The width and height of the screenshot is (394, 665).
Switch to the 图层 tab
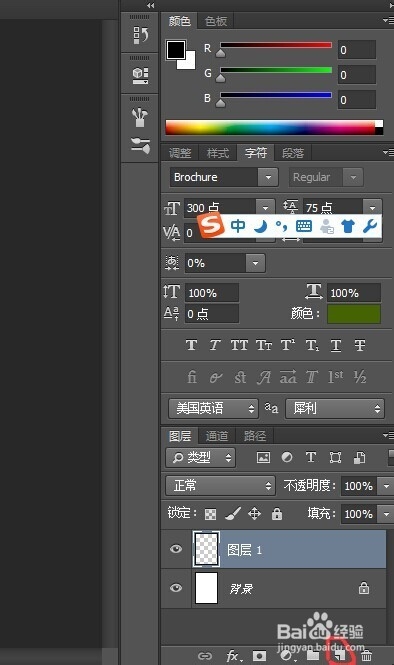pyautogui.click(x=180, y=436)
